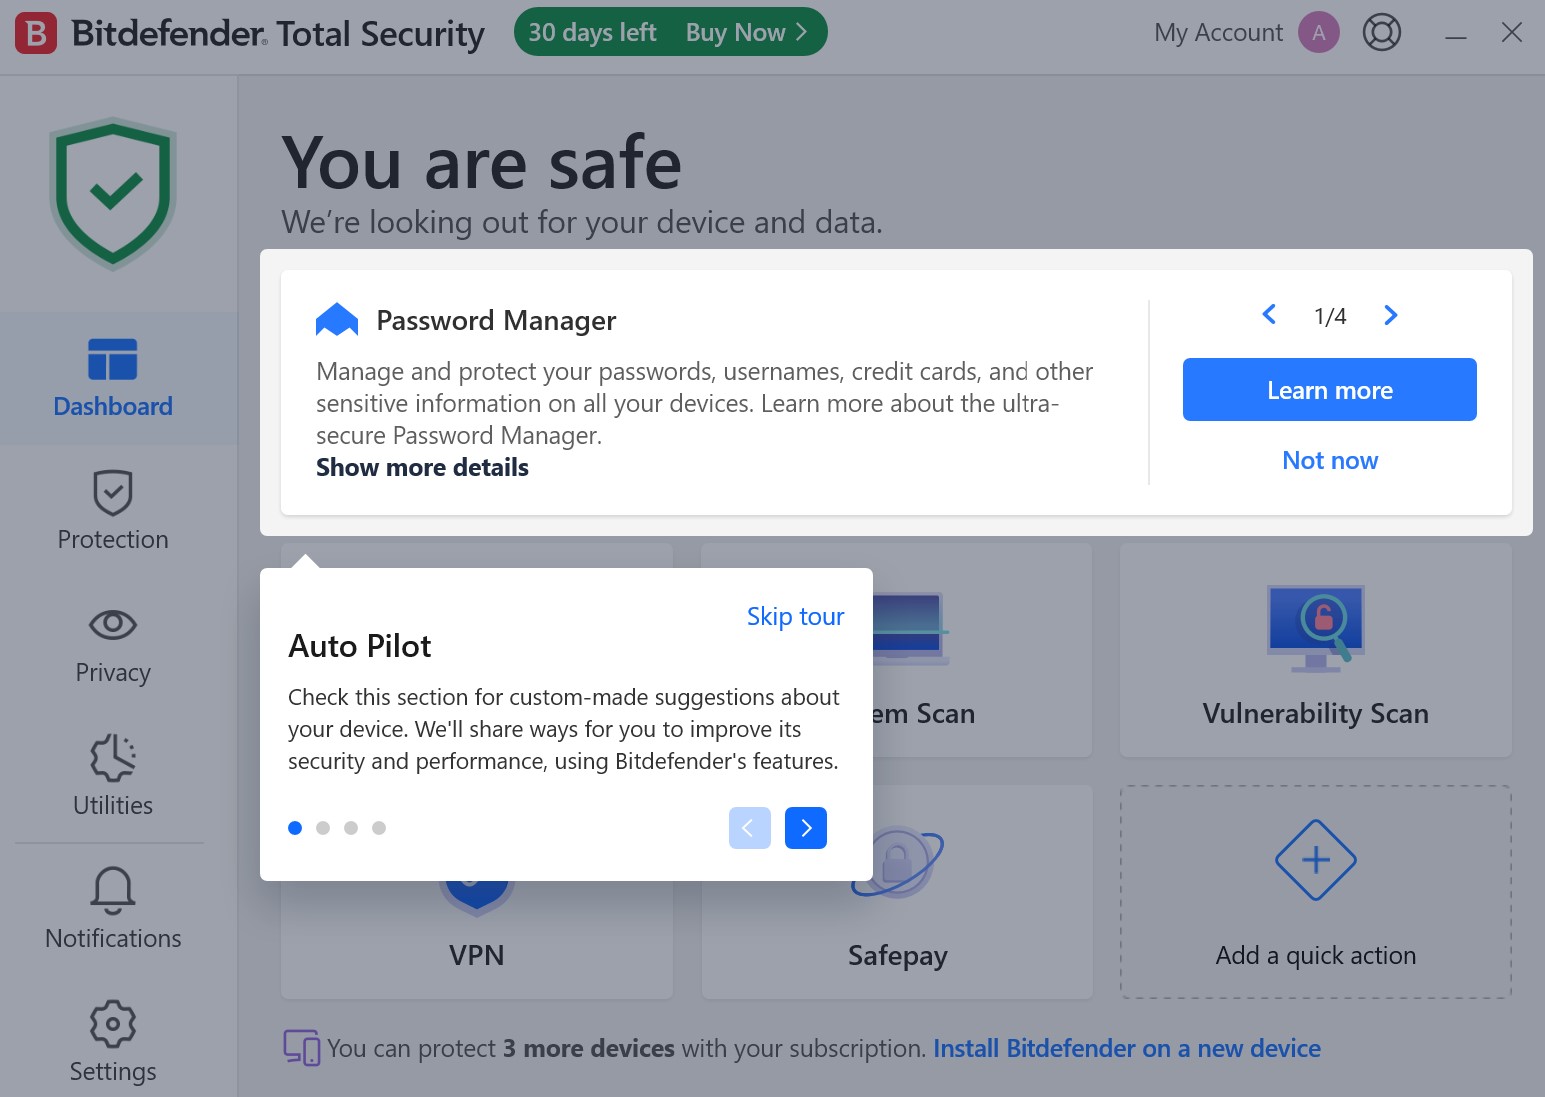Expand Show more details for Password Manager
This screenshot has height=1097, width=1545.
point(422,468)
